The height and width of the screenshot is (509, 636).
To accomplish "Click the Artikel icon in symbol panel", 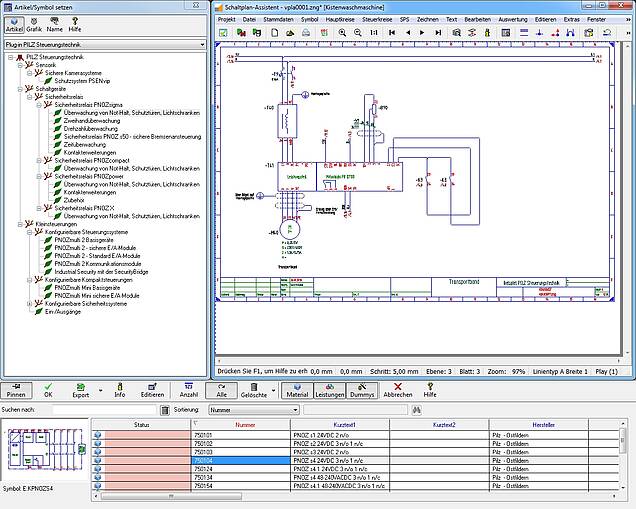I will pos(13,22).
